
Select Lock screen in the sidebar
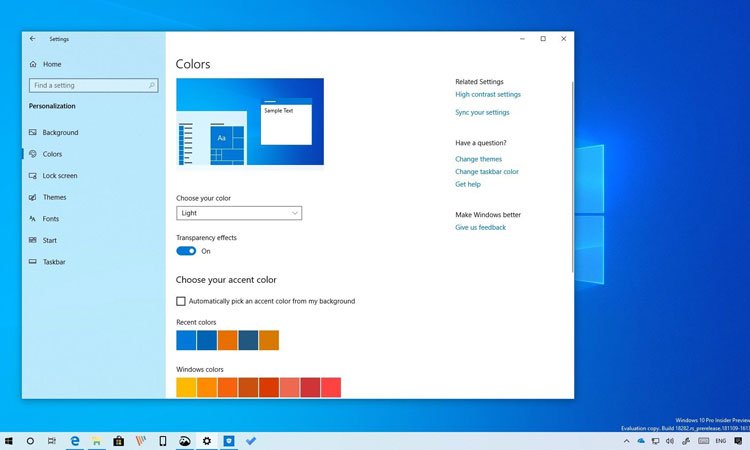(59, 176)
